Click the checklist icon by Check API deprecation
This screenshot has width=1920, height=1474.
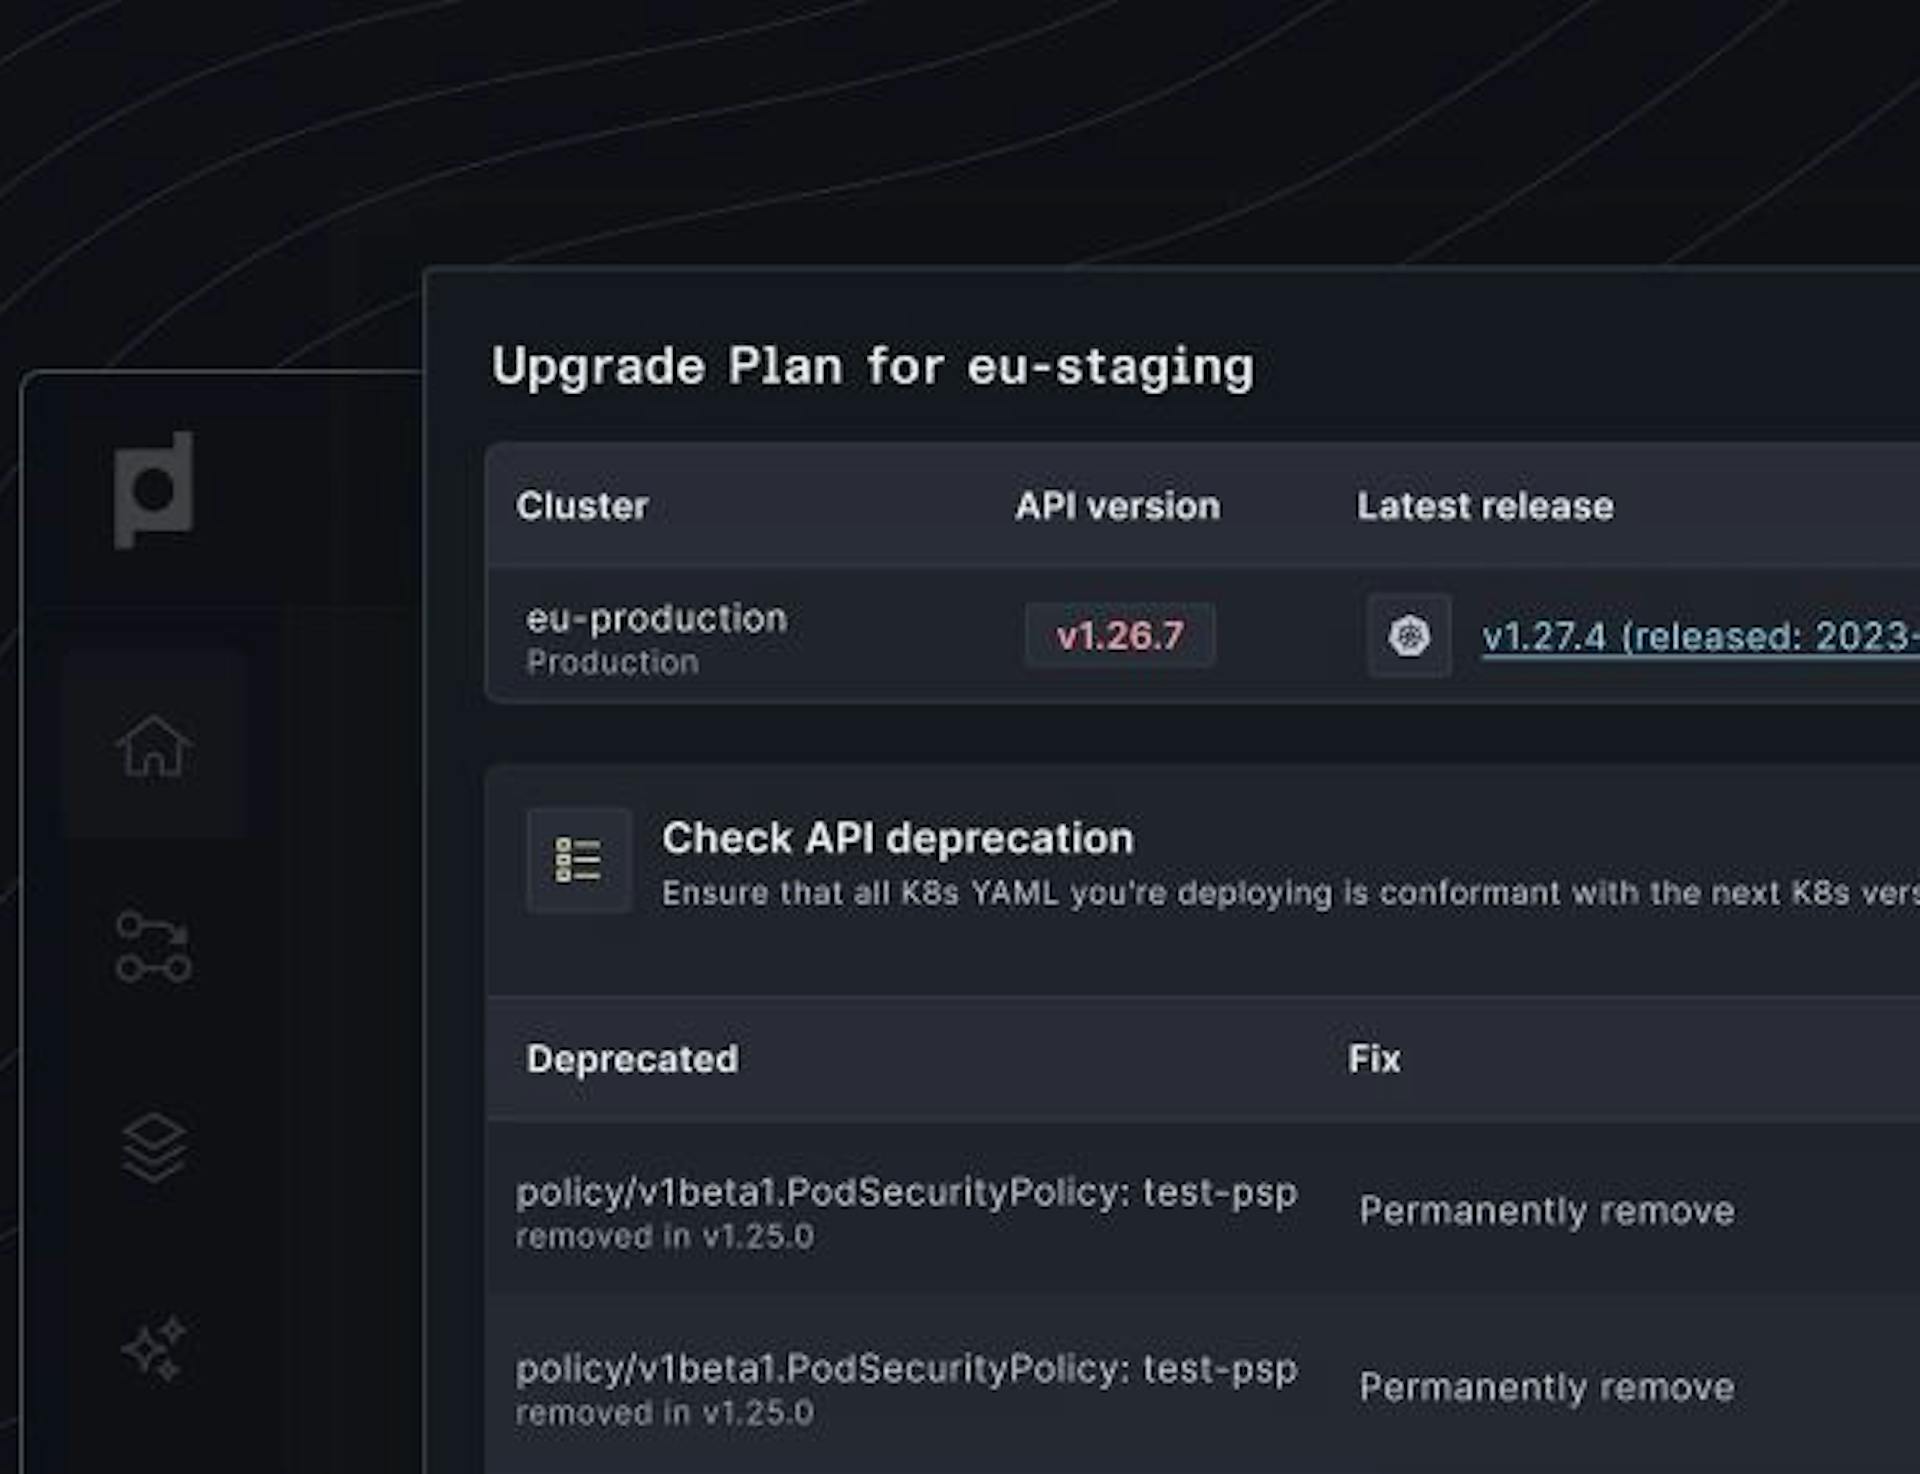coord(579,860)
